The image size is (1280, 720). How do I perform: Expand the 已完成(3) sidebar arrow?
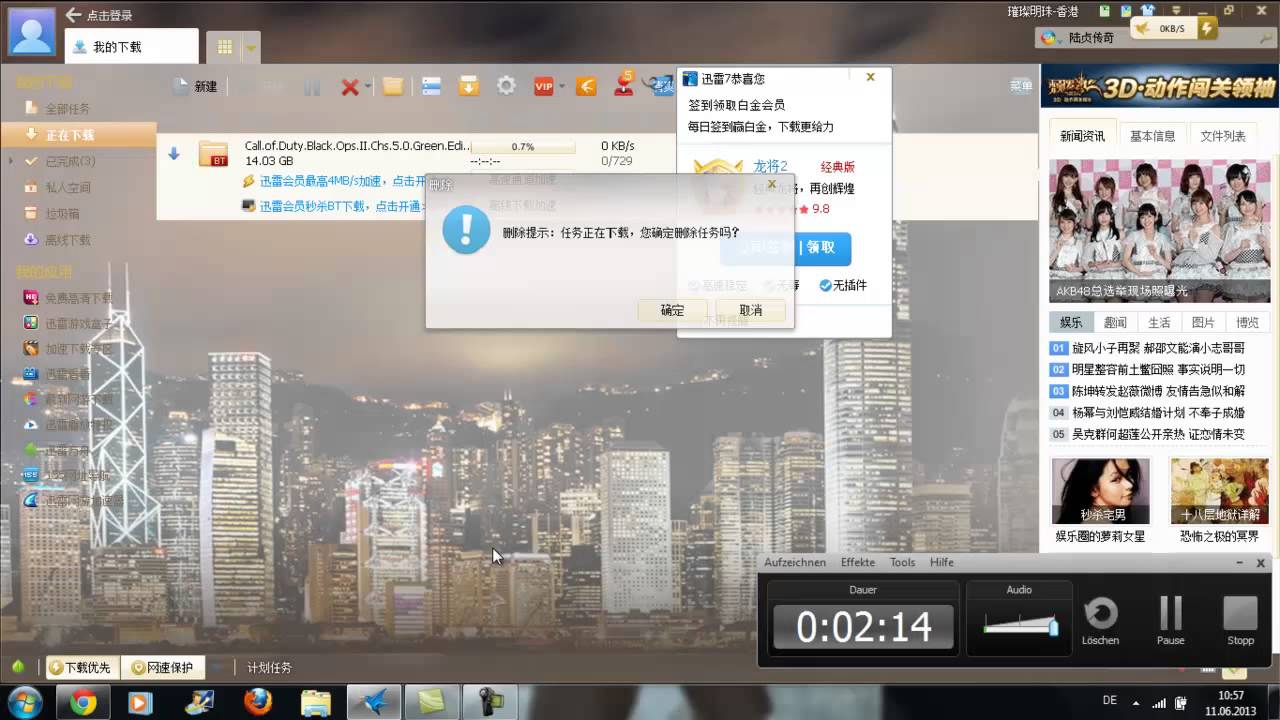point(11,161)
